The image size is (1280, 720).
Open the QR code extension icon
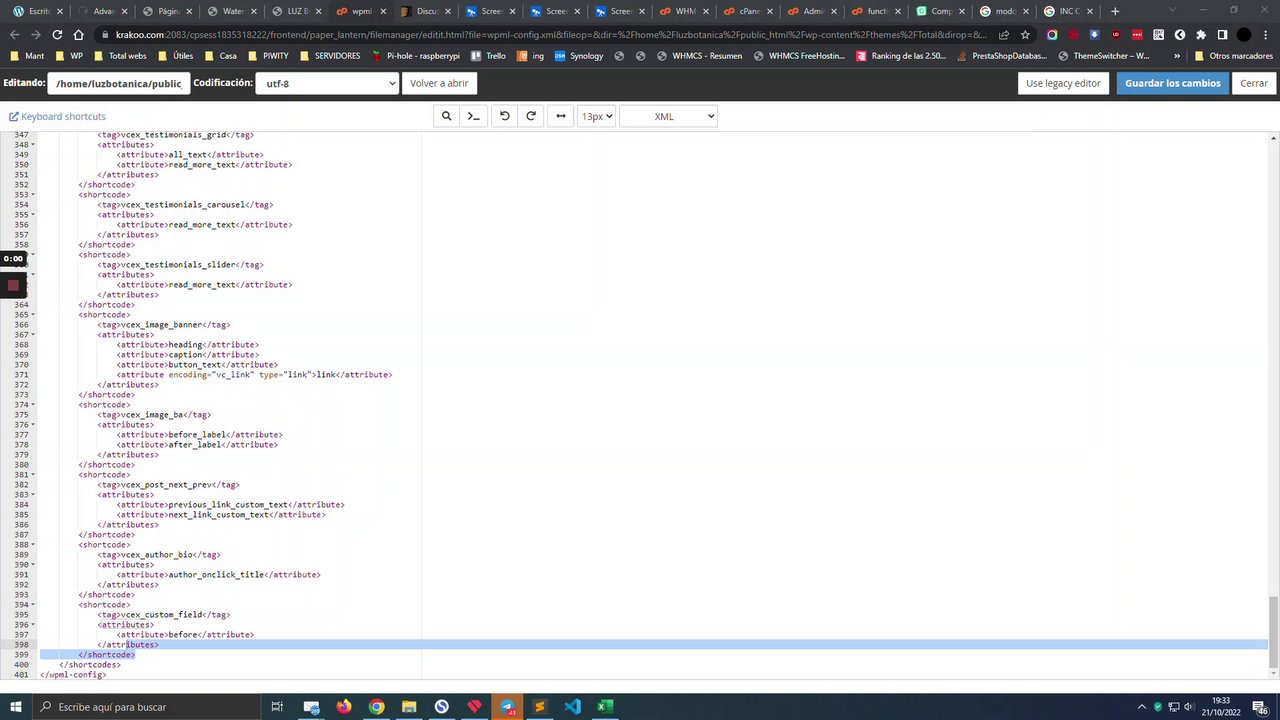1159,34
